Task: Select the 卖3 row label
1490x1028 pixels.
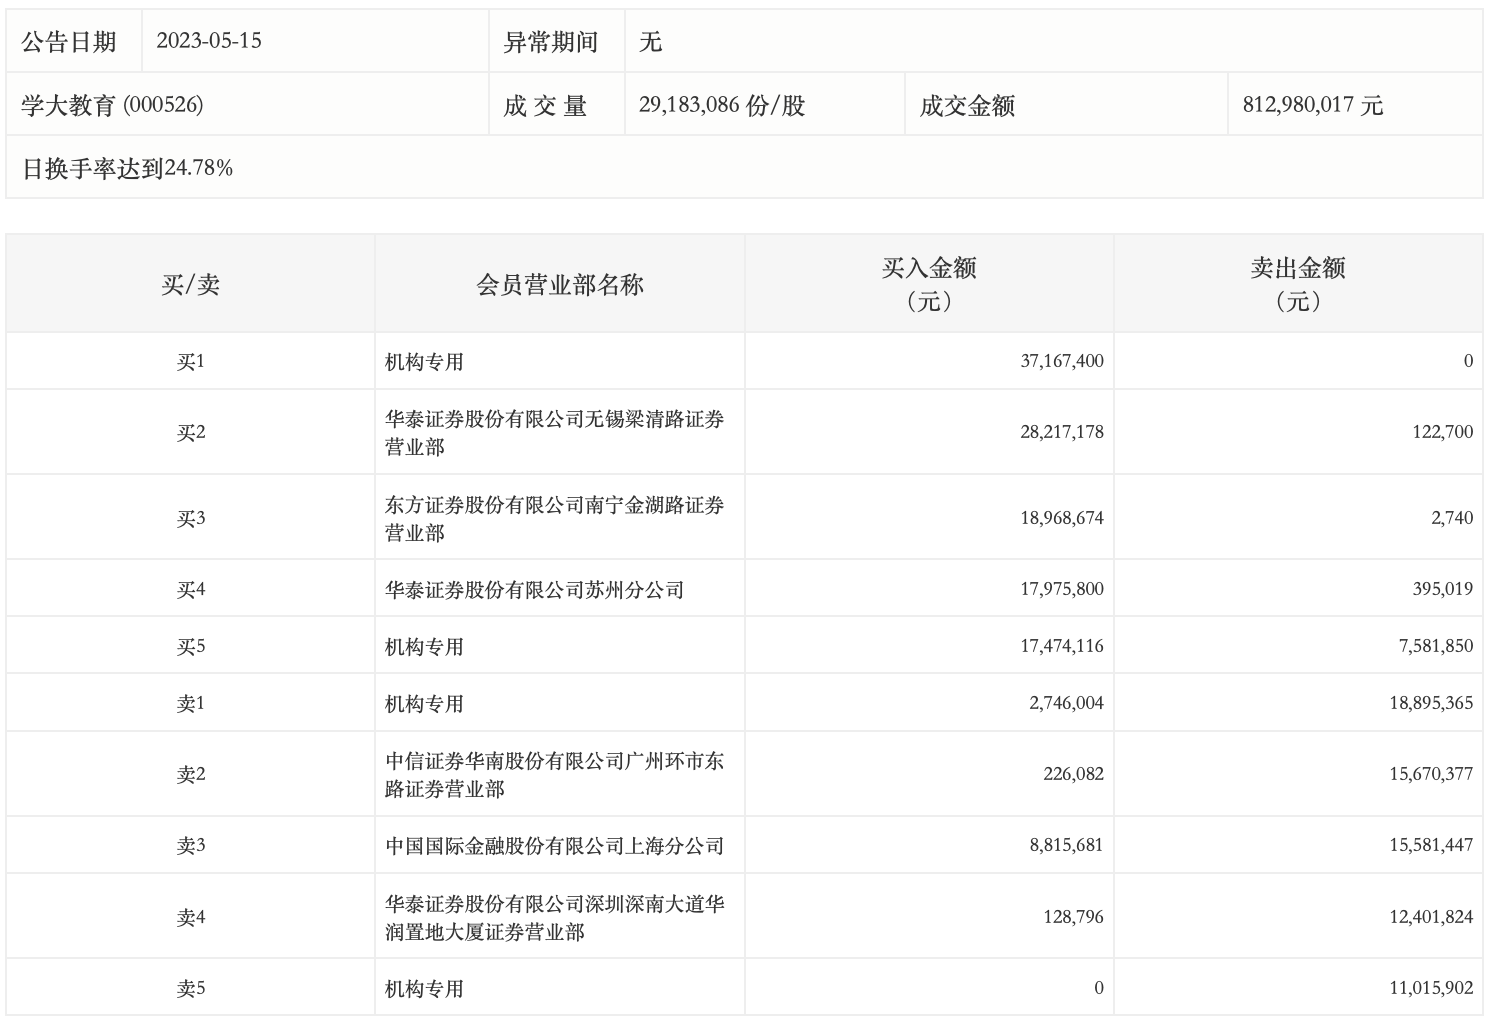Action: [191, 846]
